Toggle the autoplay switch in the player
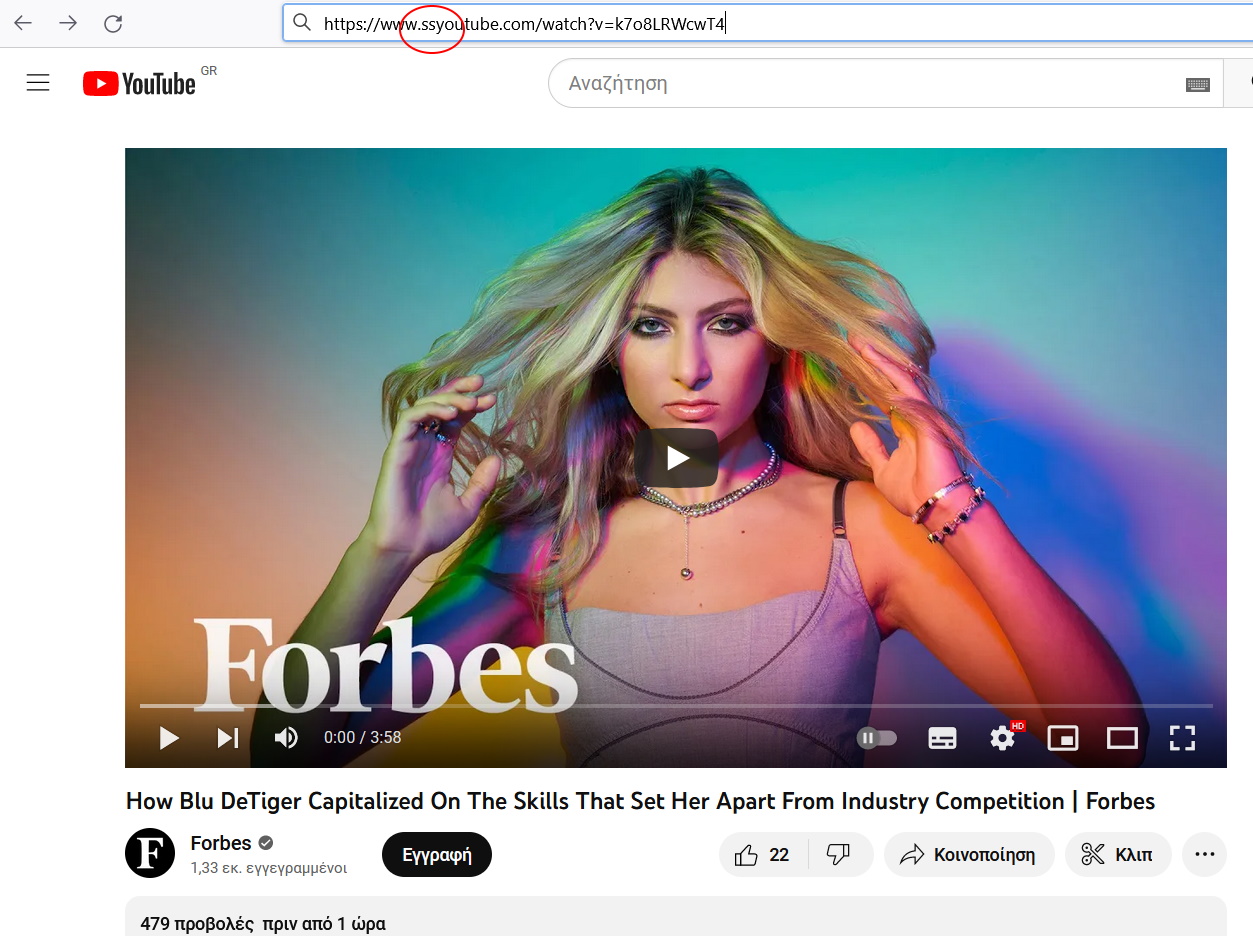The height and width of the screenshot is (936, 1253). pos(877,738)
